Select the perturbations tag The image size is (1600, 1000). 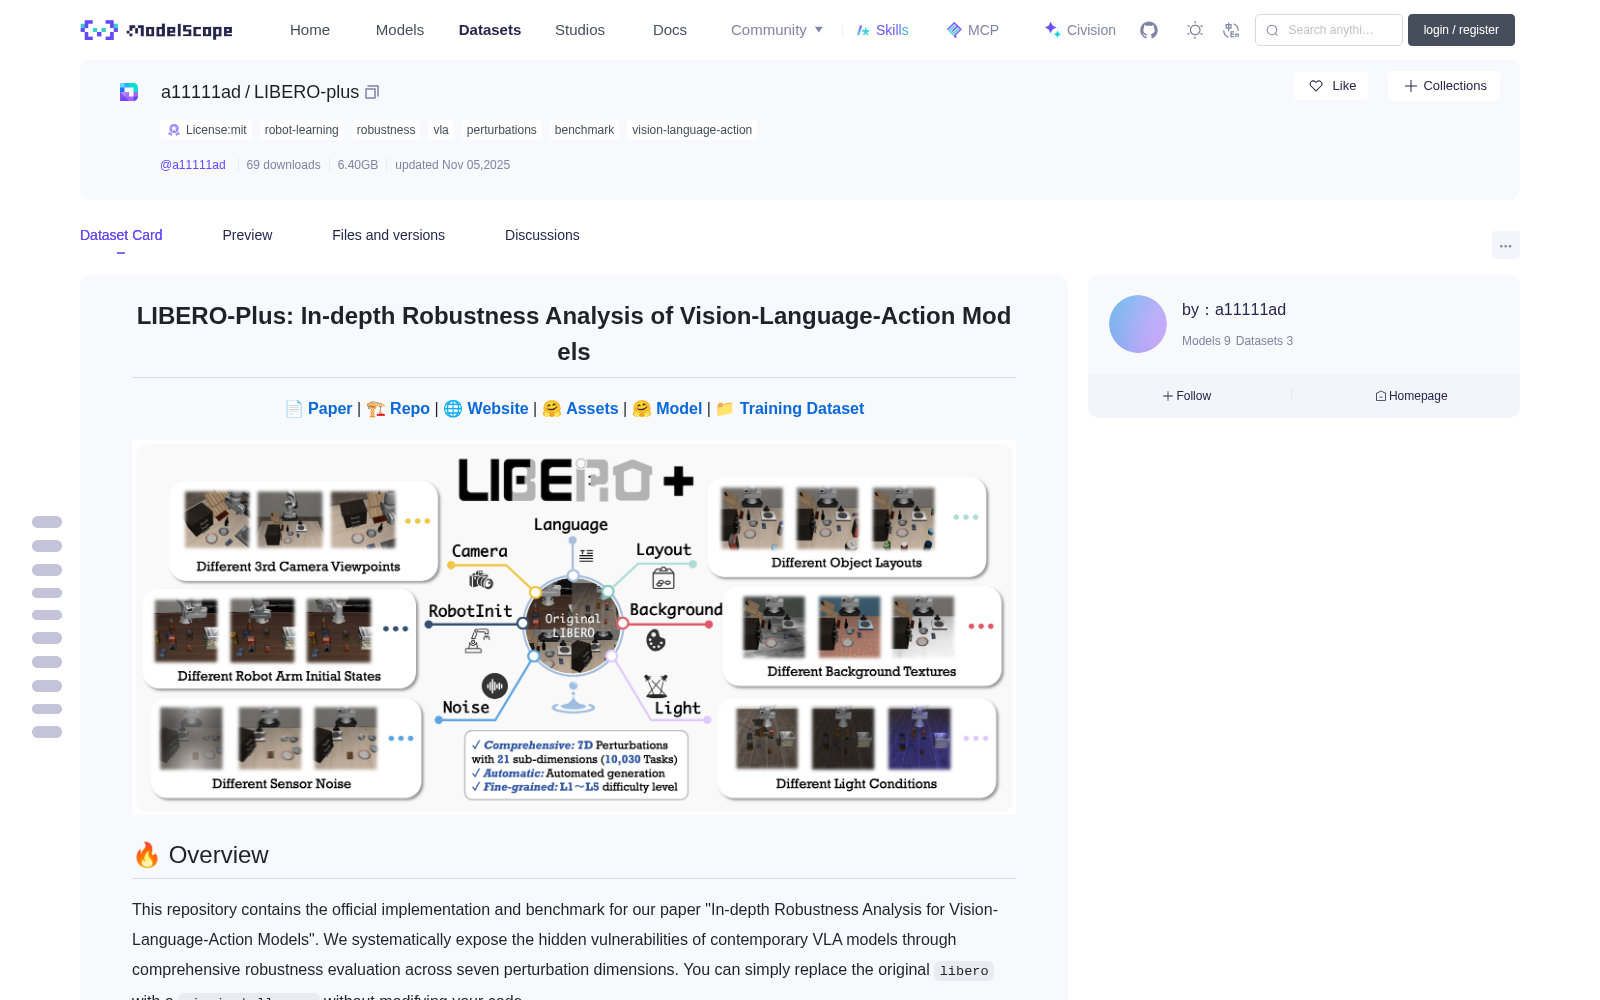coord(502,130)
